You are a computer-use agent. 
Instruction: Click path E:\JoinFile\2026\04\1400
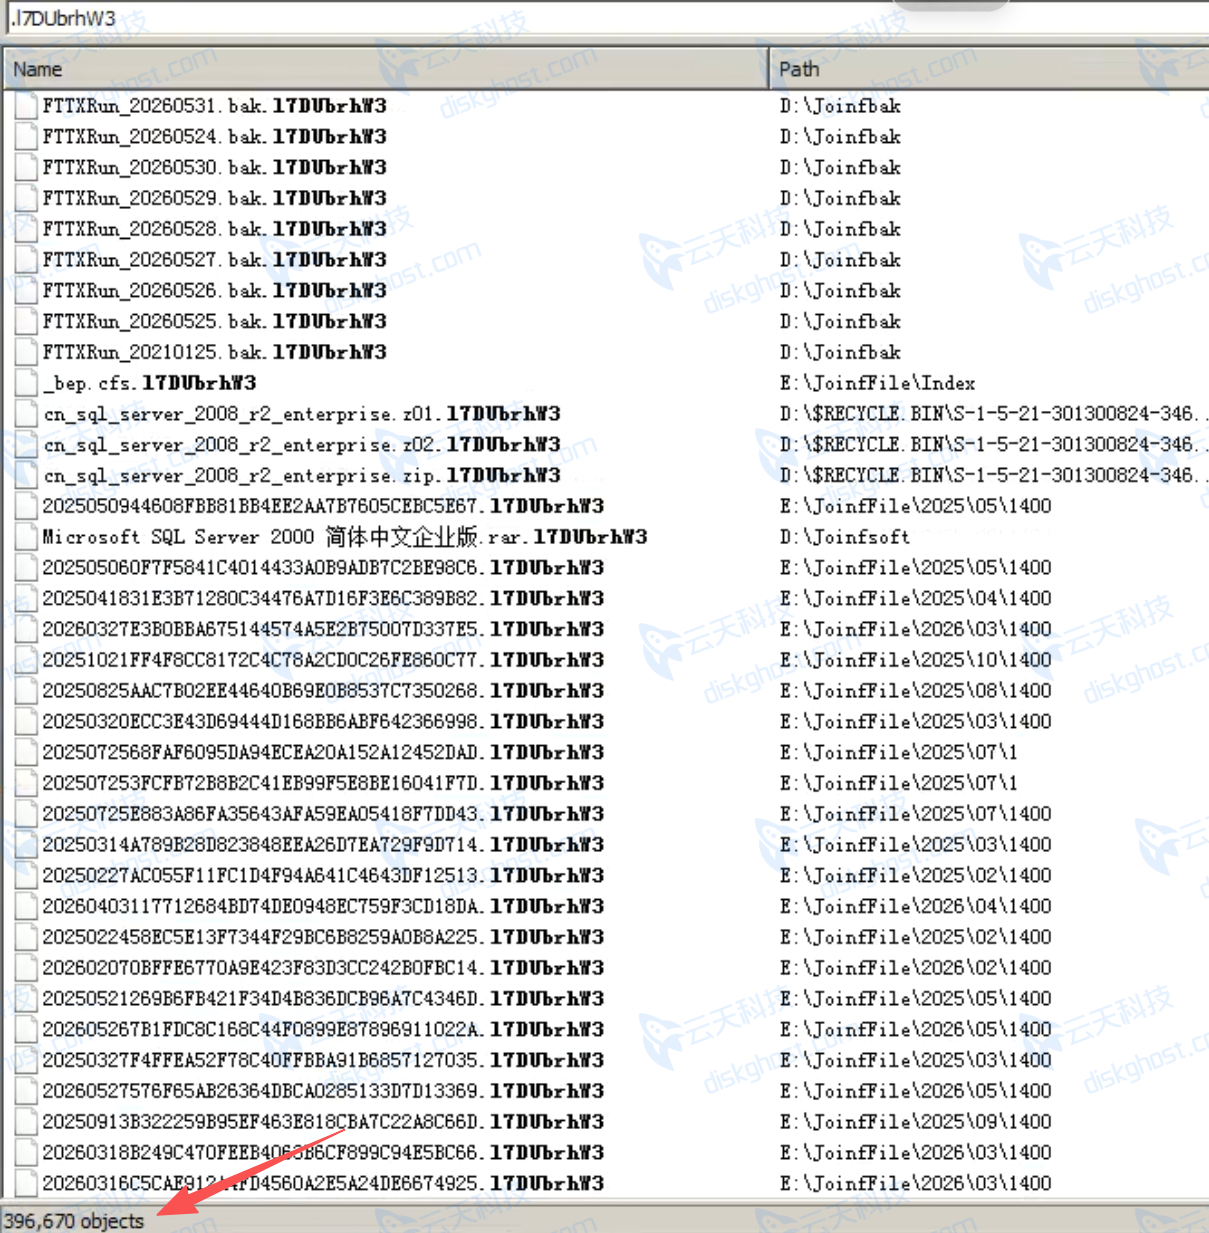915,907
